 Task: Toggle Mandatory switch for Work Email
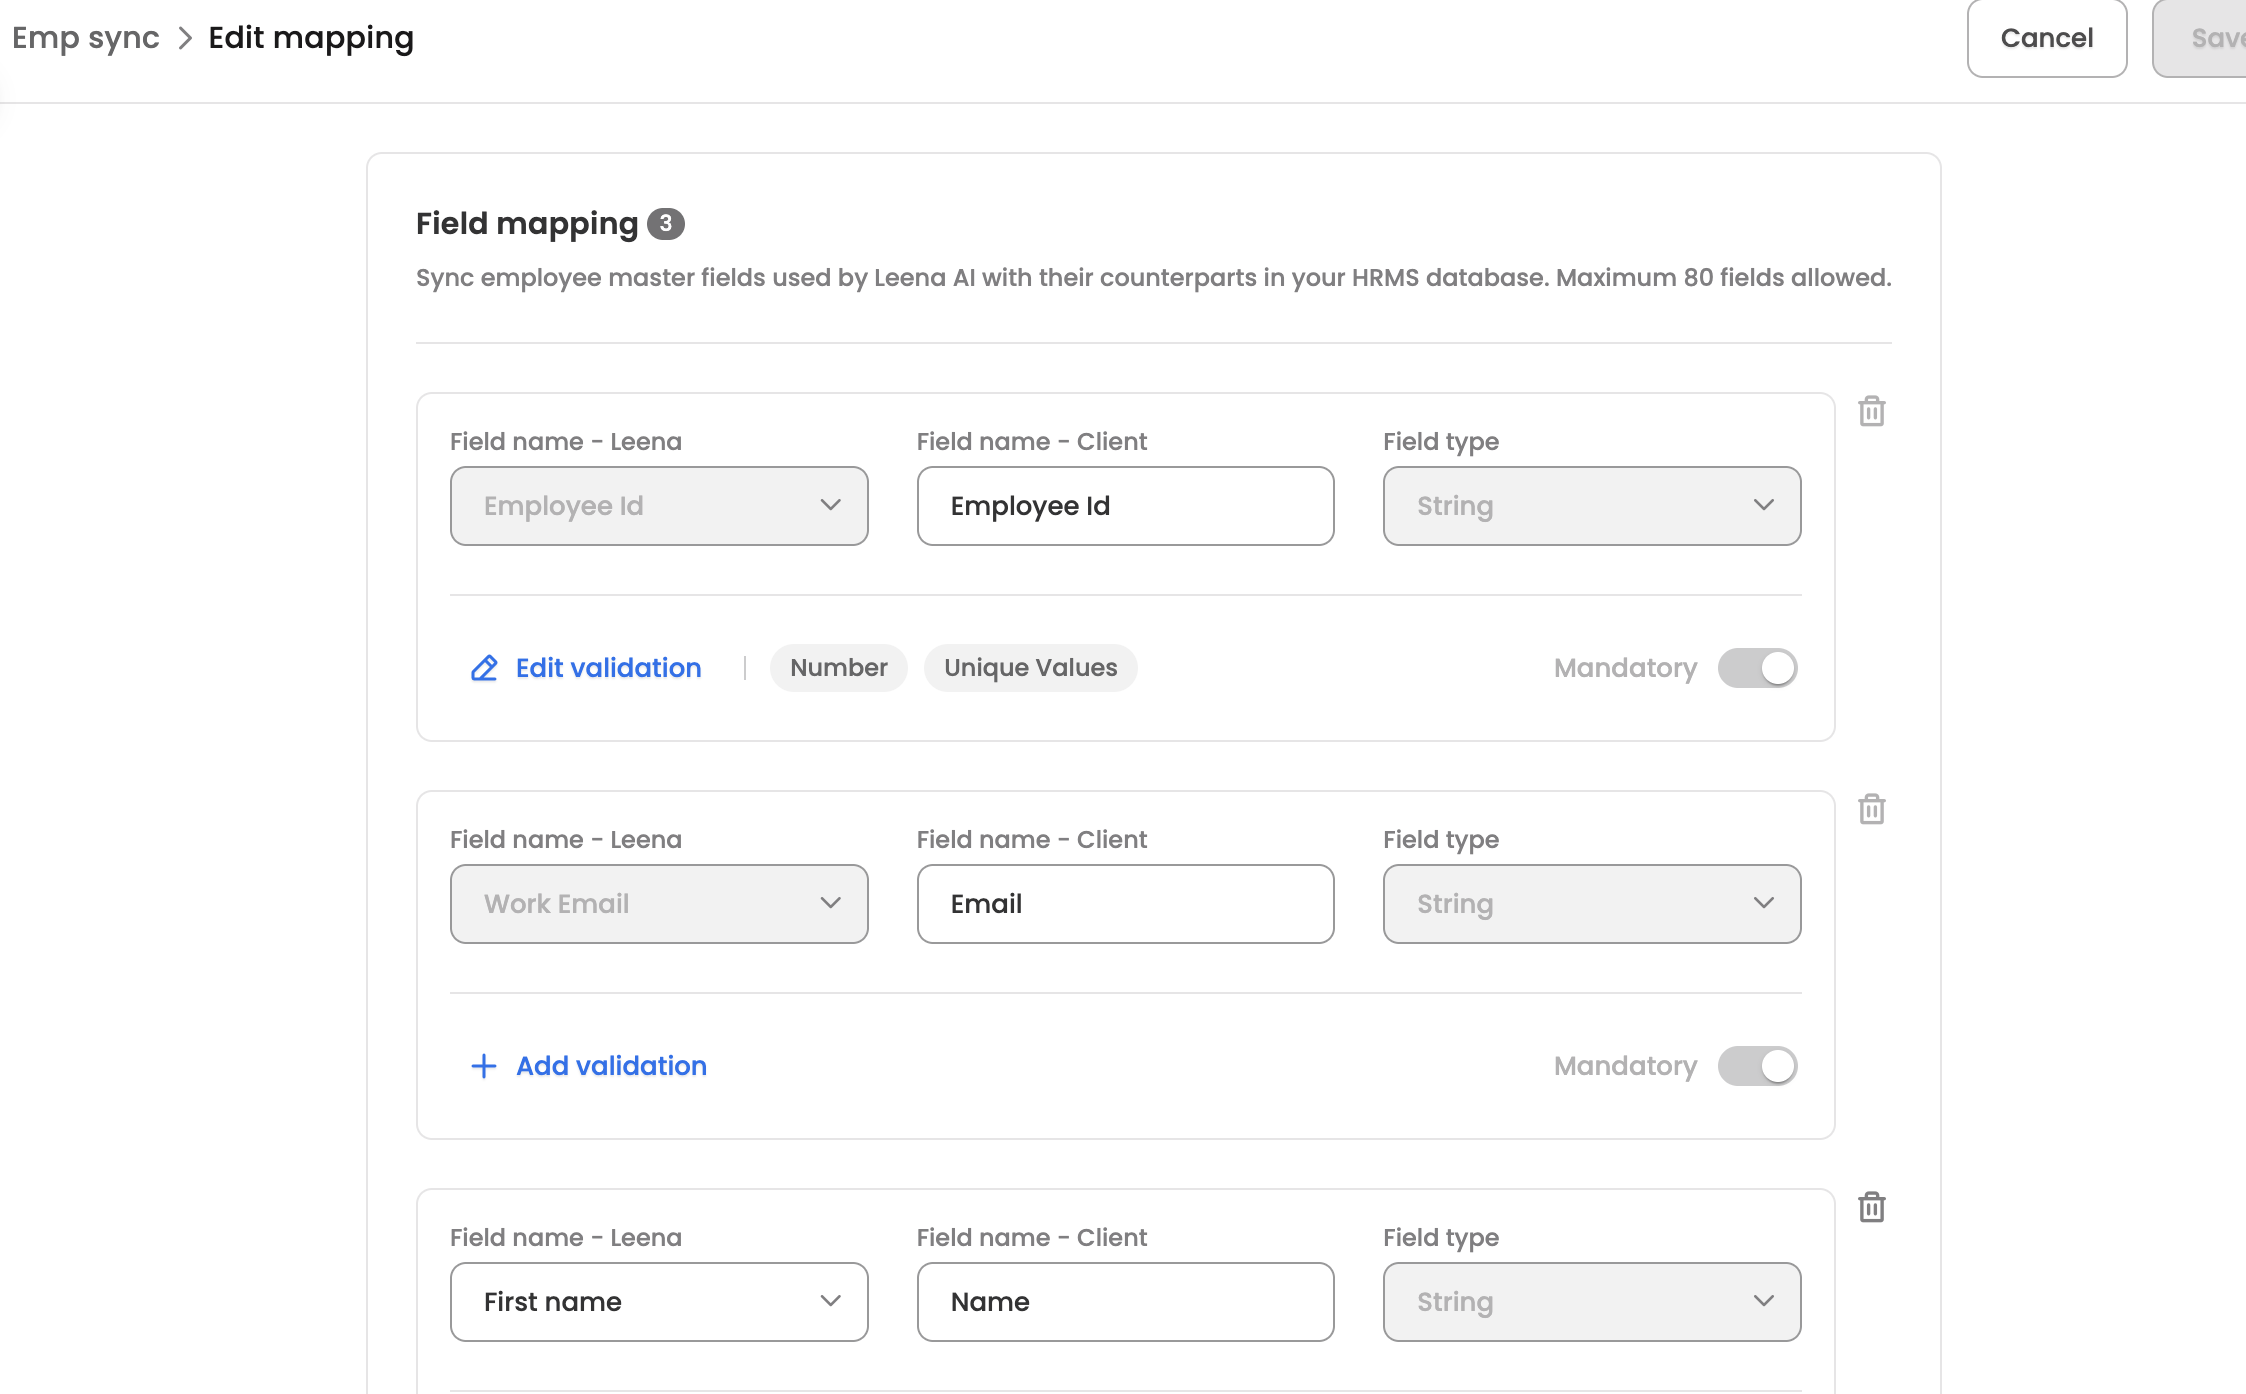[x=1757, y=1066]
